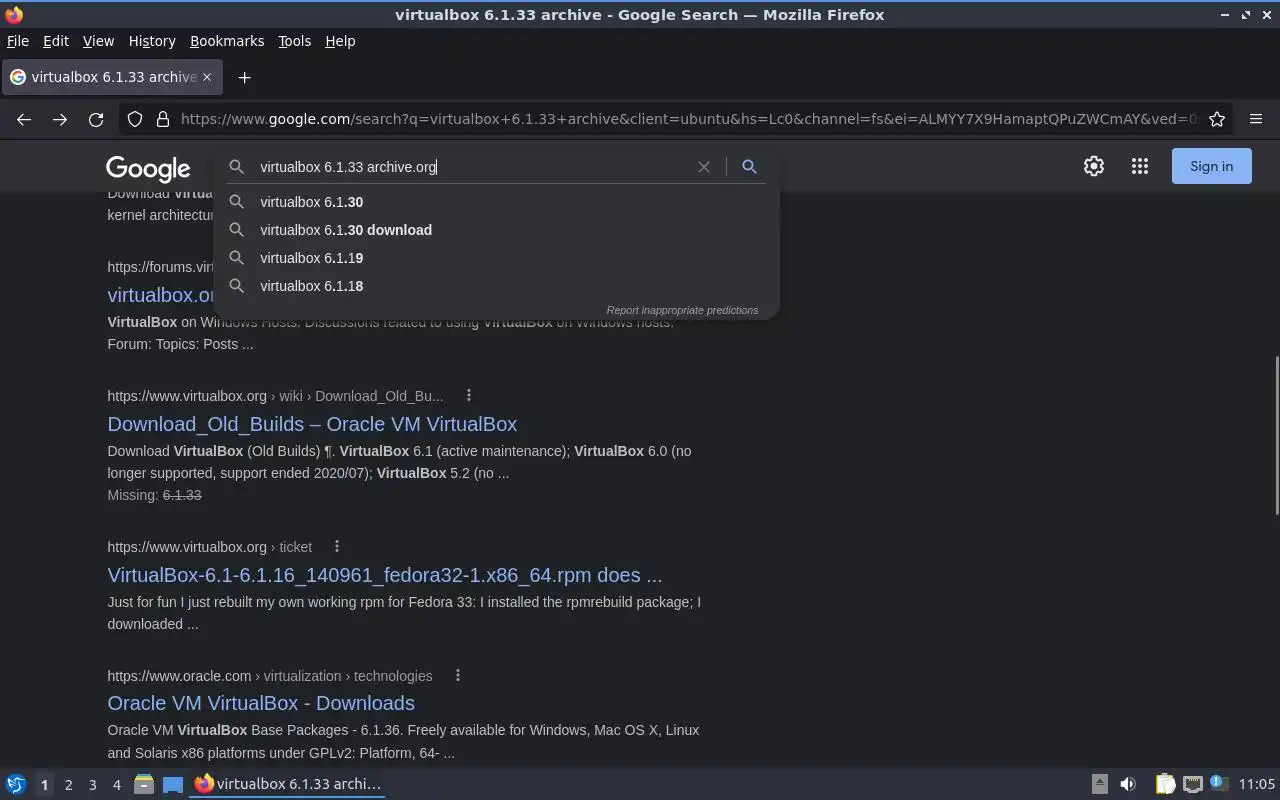1280x800 pixels.
Task: Go back to the previous page
Action: point(24,119)
